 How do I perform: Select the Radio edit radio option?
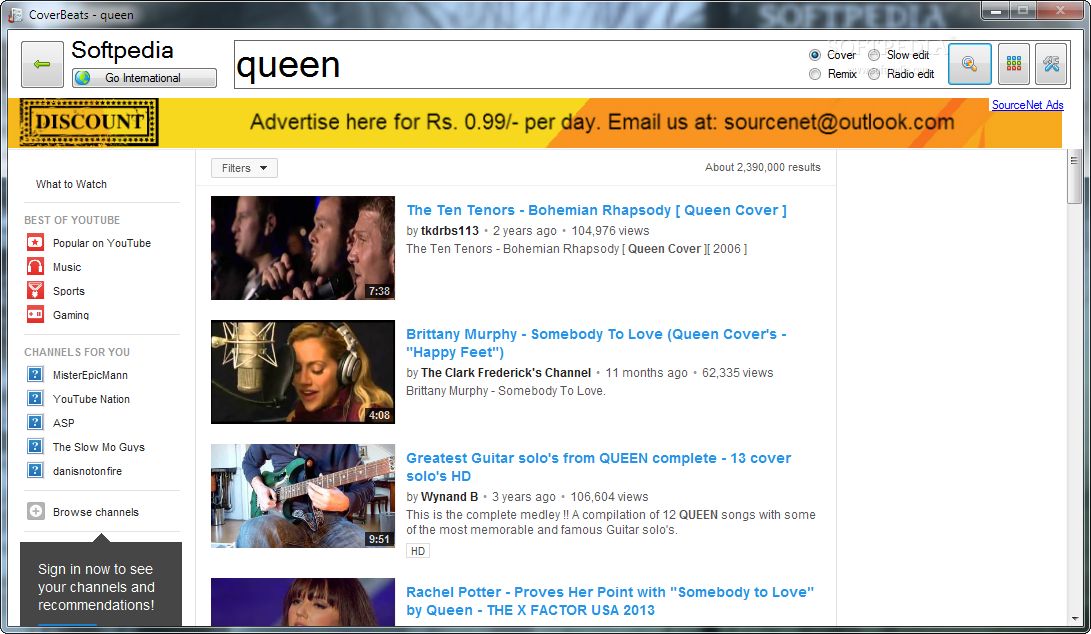tap(874, 74)
